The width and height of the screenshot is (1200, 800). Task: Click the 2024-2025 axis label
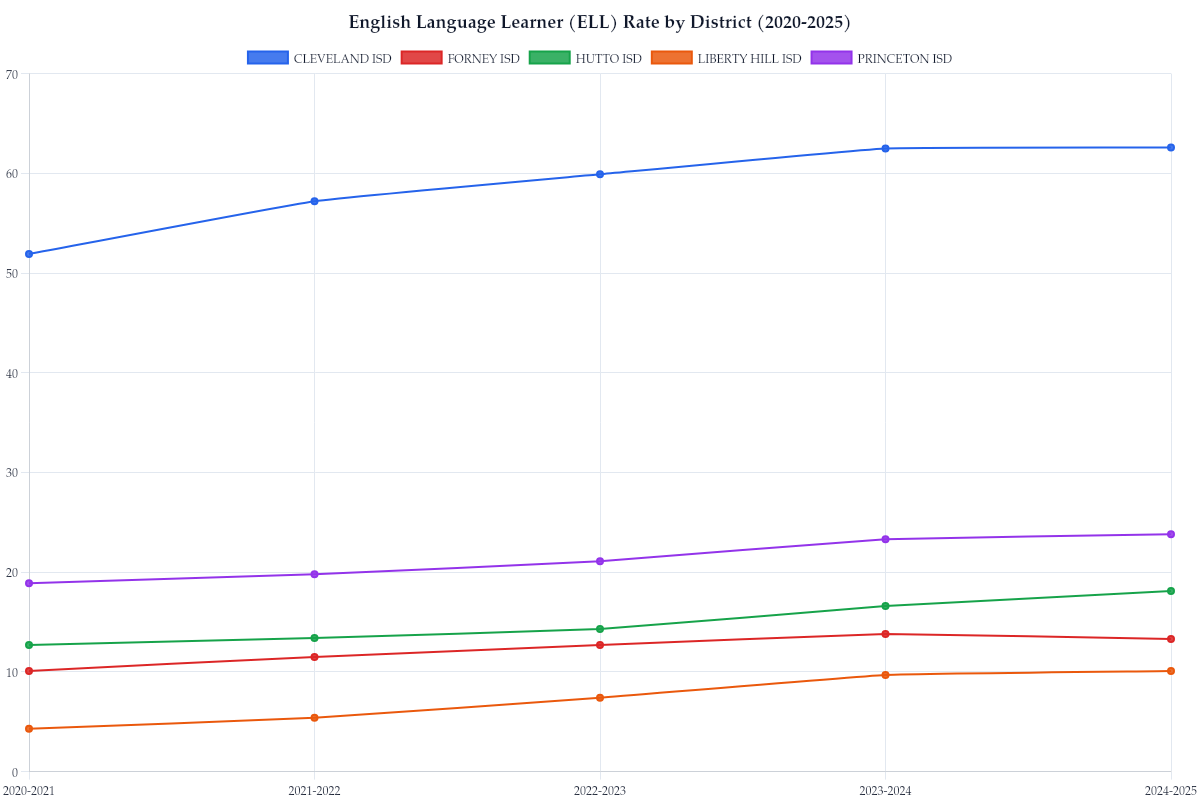pos(1170,791)
